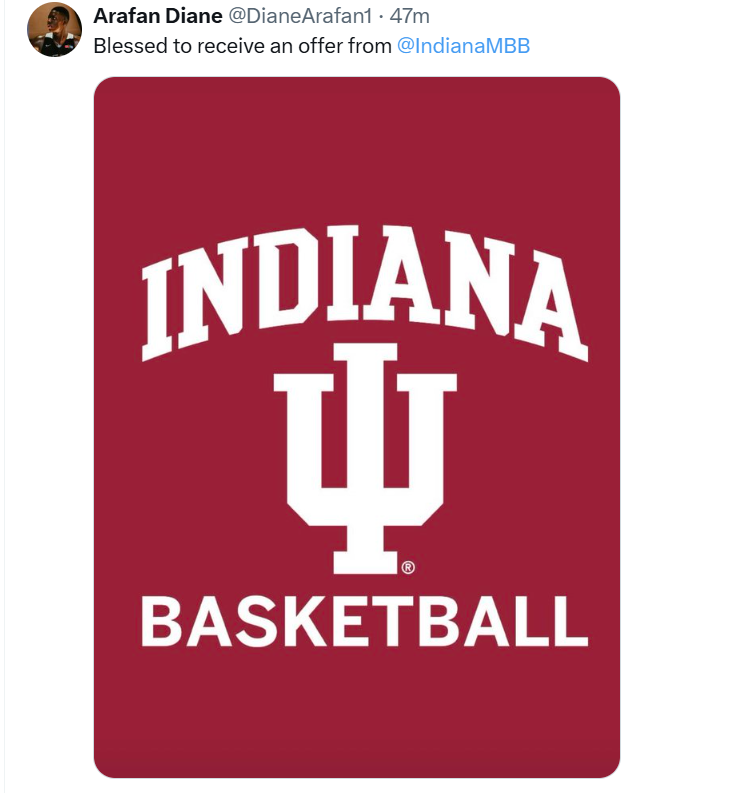The image size is (731, 793).
Task: Click the Arafan Diane display name
Action: click(x=157, y=17)
